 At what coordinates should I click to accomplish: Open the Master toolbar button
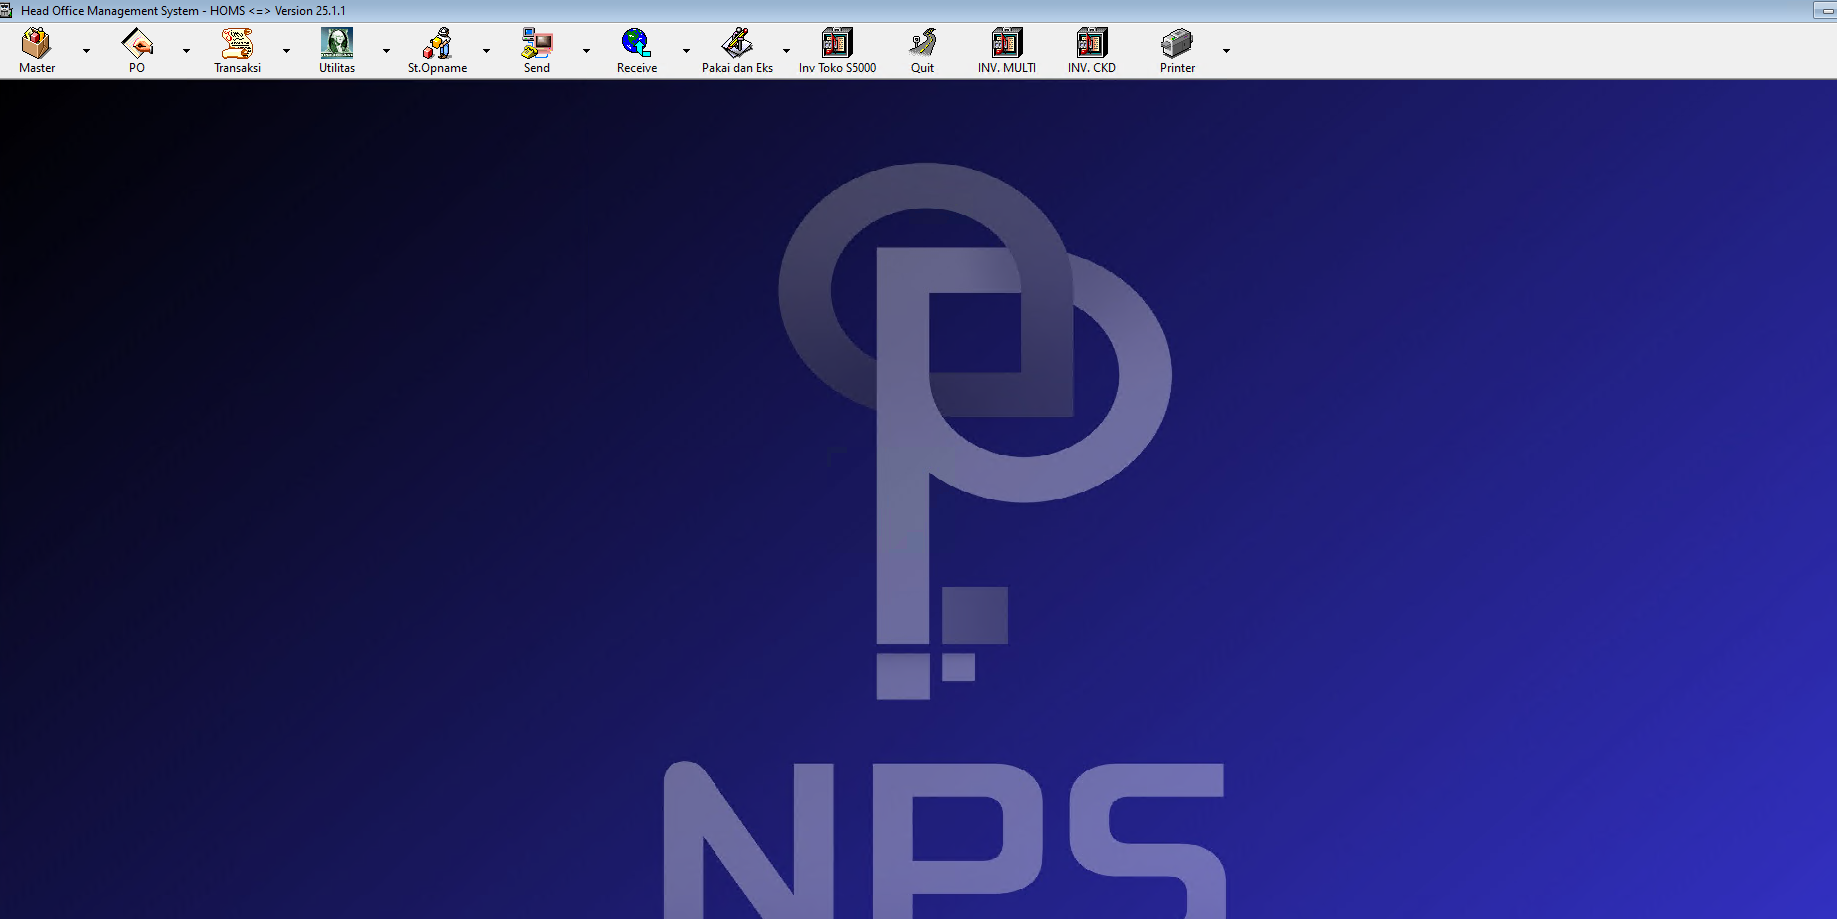[37, 50]
